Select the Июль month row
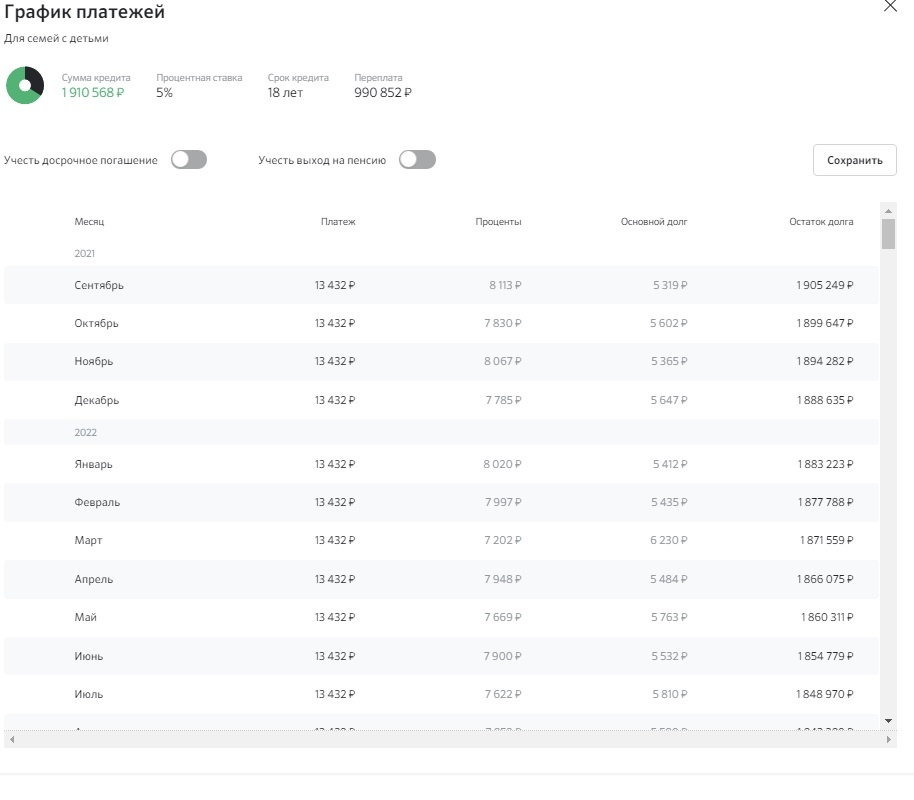This screenshot has width=914, height=800. [441, 694]
